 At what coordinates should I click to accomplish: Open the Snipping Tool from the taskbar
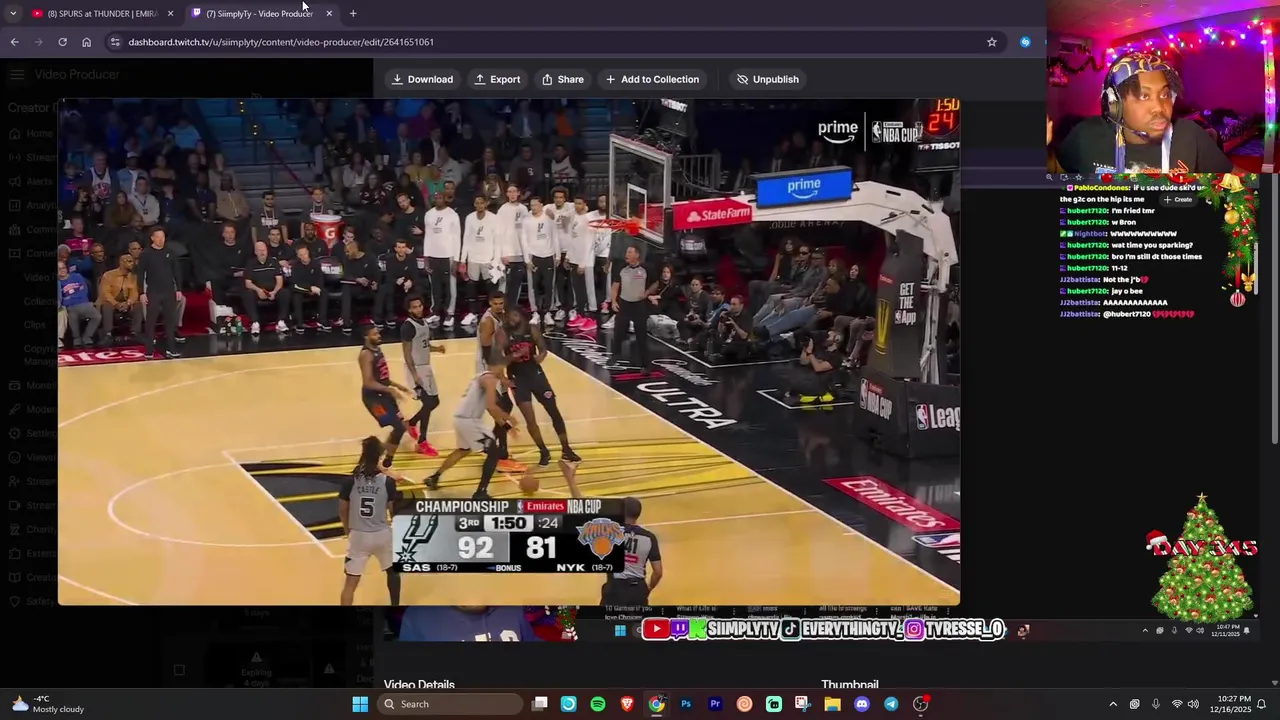pos(803,704)
